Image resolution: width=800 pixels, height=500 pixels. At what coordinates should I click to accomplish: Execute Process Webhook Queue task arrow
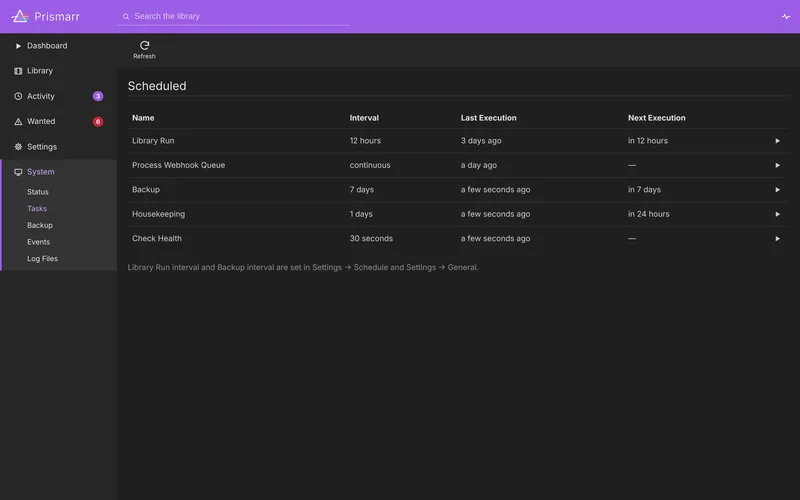[777, 165]
